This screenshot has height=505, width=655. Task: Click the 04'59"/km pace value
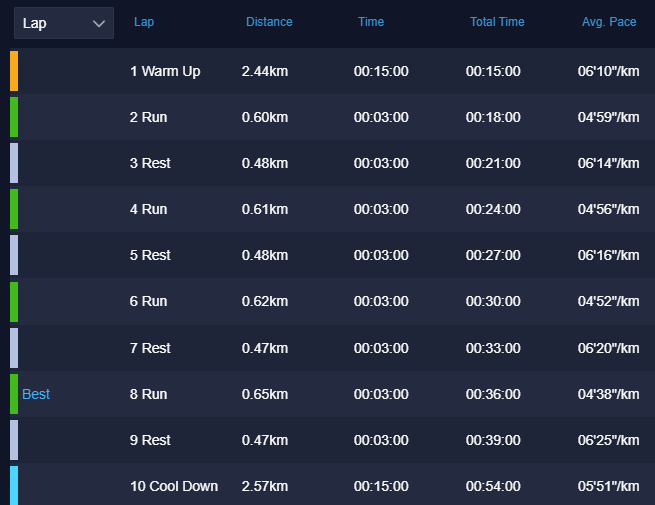point(609,117)
